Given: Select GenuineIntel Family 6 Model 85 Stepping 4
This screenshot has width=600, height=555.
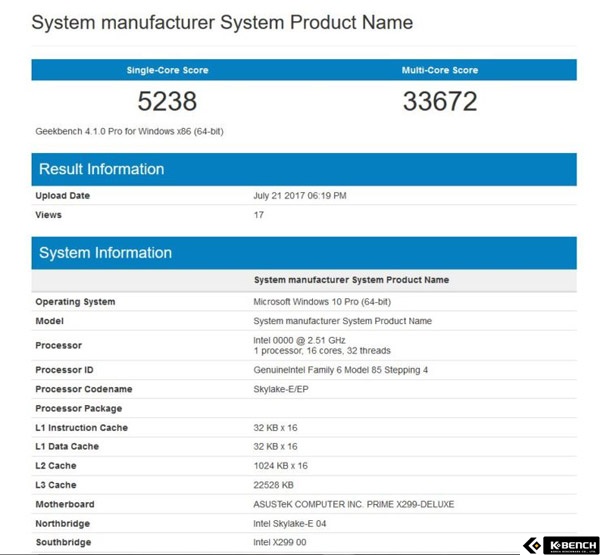Looking at the screenshot, I should pos(341,370).
